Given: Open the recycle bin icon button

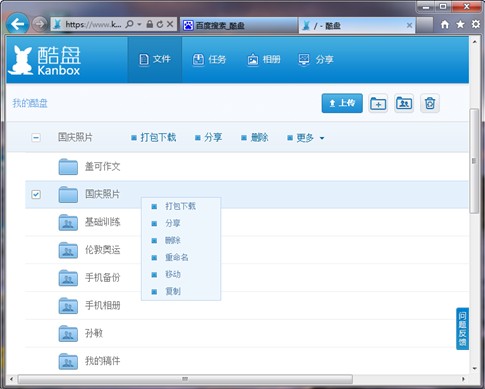Looking at the screenshot, I should click(430, 103).
